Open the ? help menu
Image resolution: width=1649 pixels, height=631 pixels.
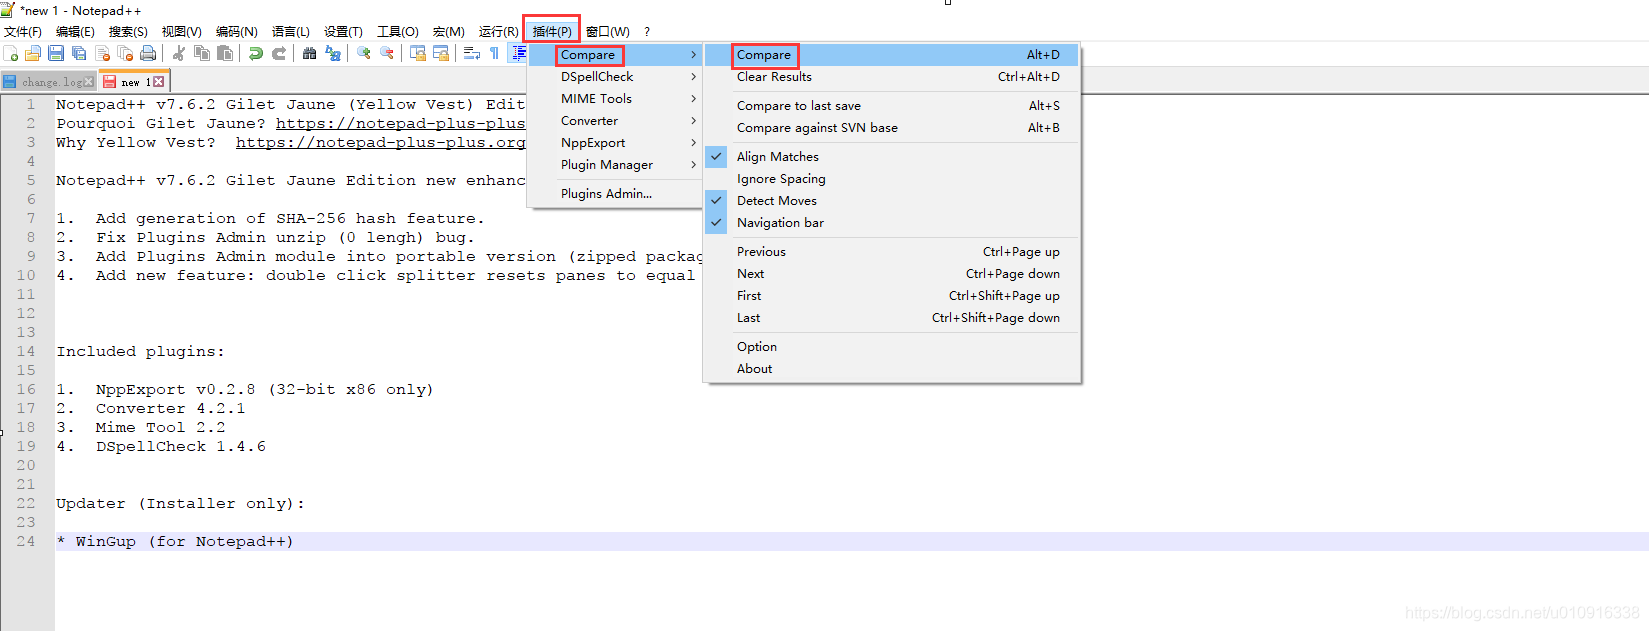tap(647, 32)
